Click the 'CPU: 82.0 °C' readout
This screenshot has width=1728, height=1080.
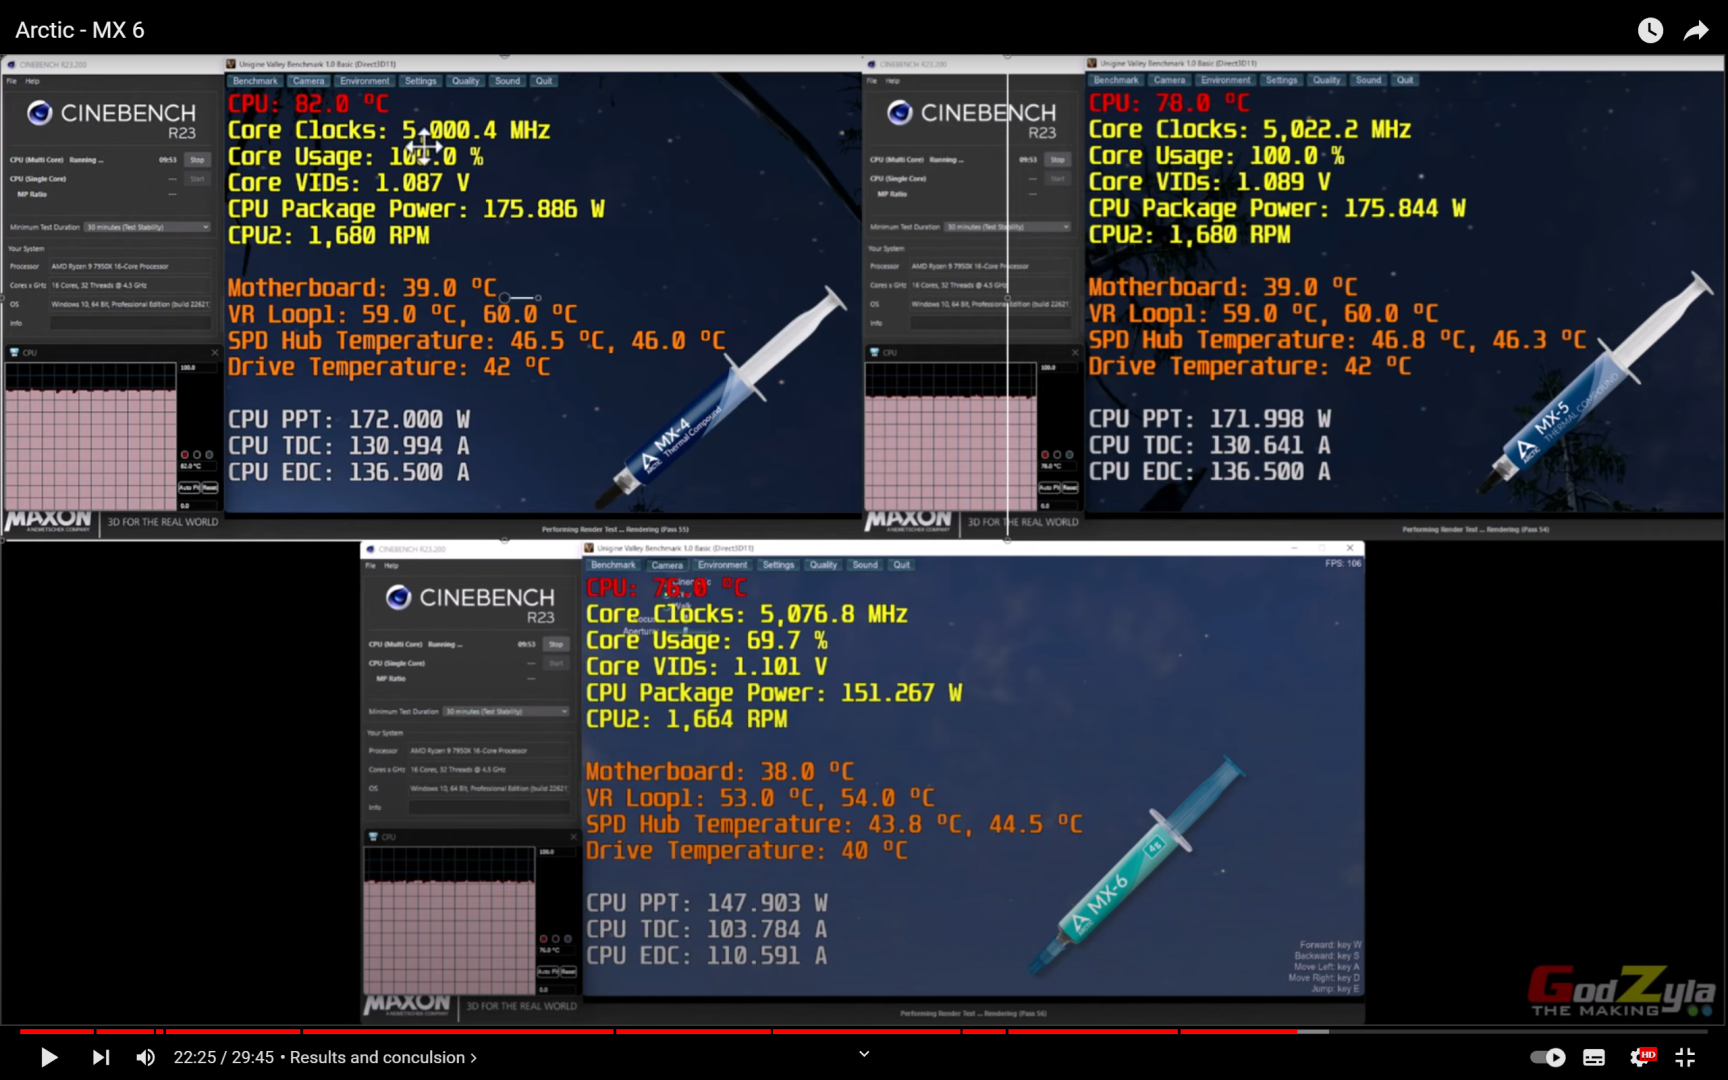point(308,103)
